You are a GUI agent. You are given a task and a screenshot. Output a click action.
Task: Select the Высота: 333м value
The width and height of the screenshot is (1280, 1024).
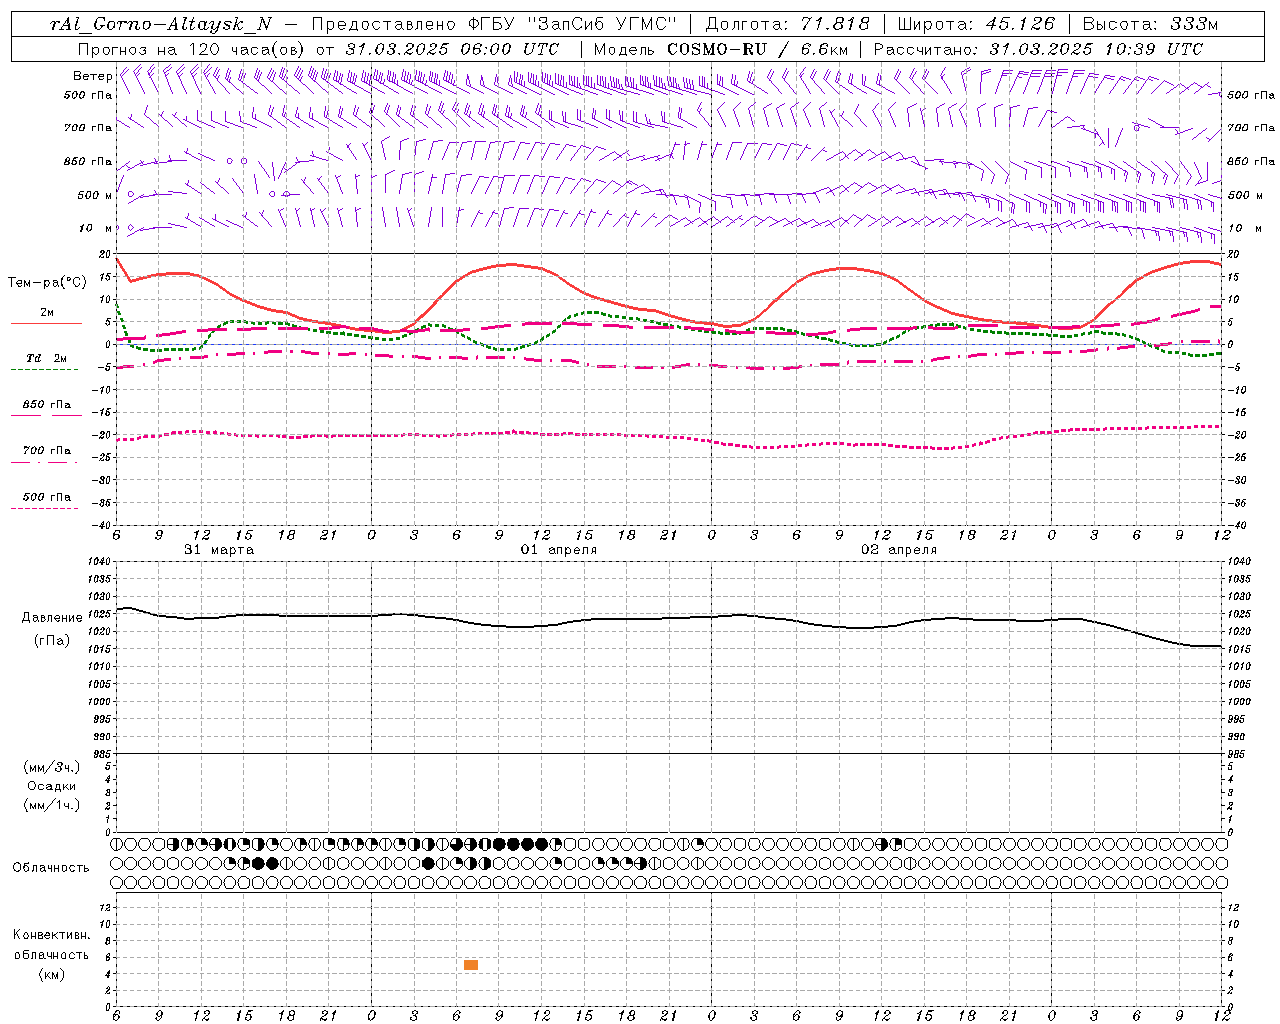coord(1150,24)
